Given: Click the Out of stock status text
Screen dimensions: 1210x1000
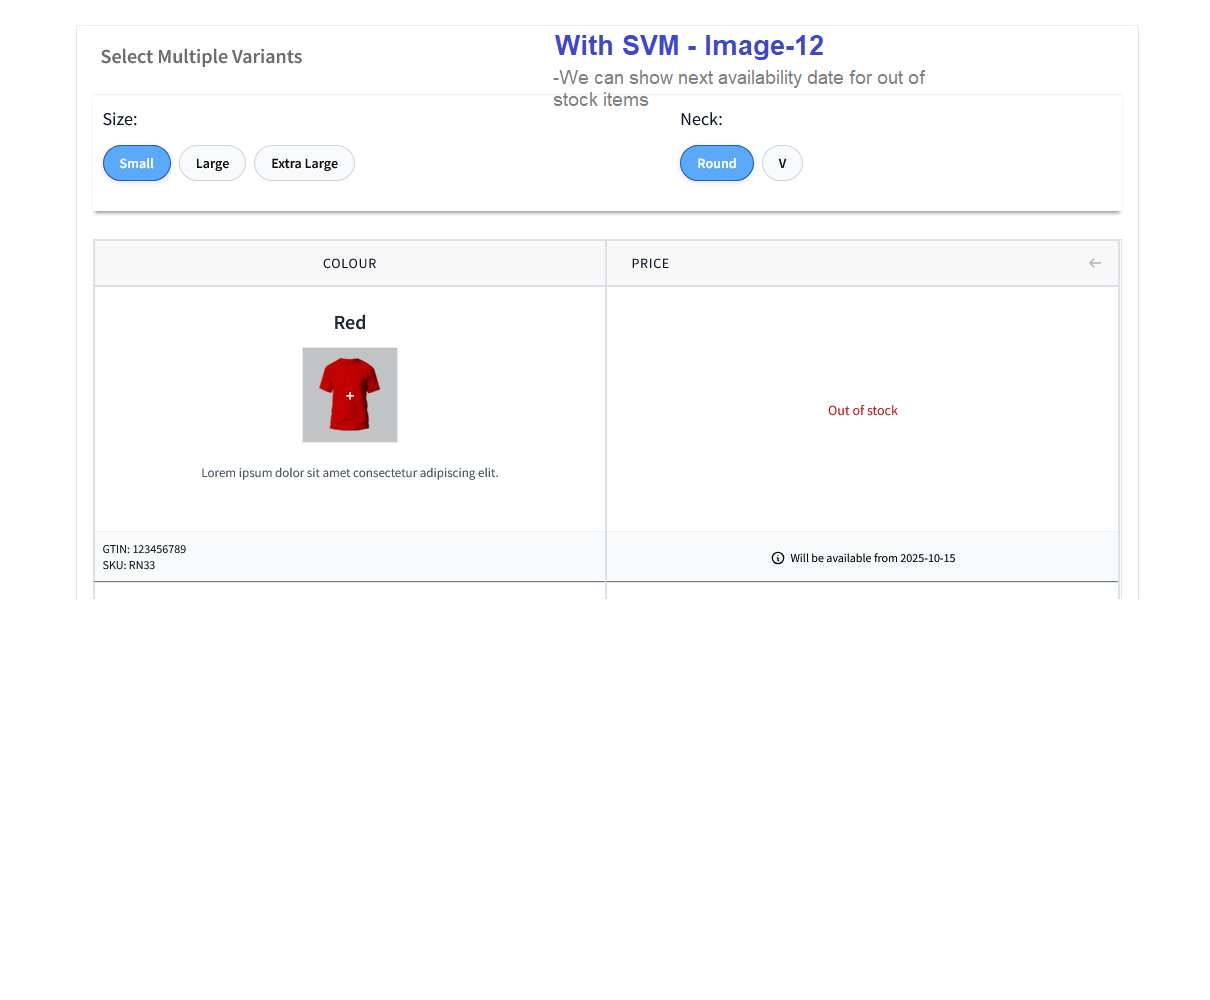Looking at the screenshot, I should tap(862, 411).
